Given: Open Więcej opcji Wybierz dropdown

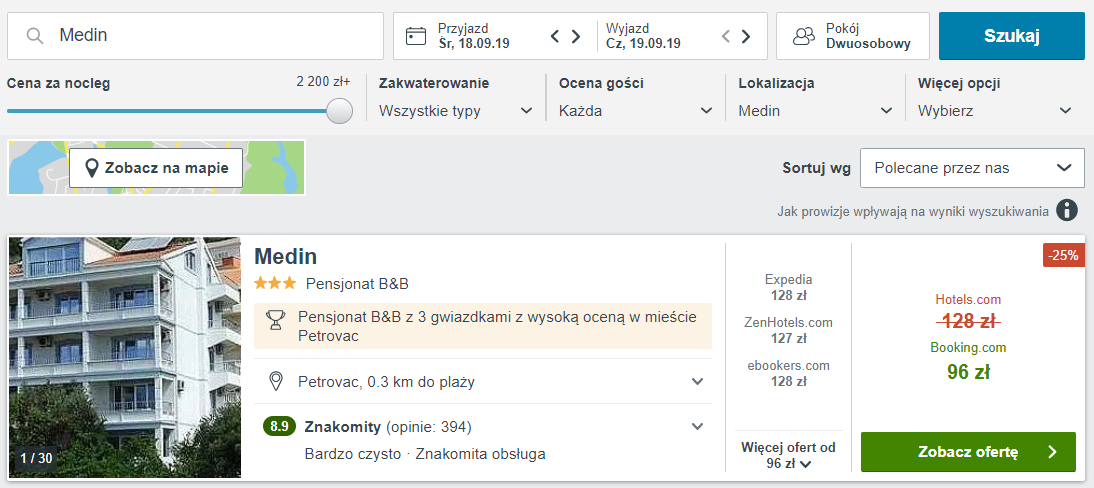Looking at the screenshot, I should (x=995, y=110).
